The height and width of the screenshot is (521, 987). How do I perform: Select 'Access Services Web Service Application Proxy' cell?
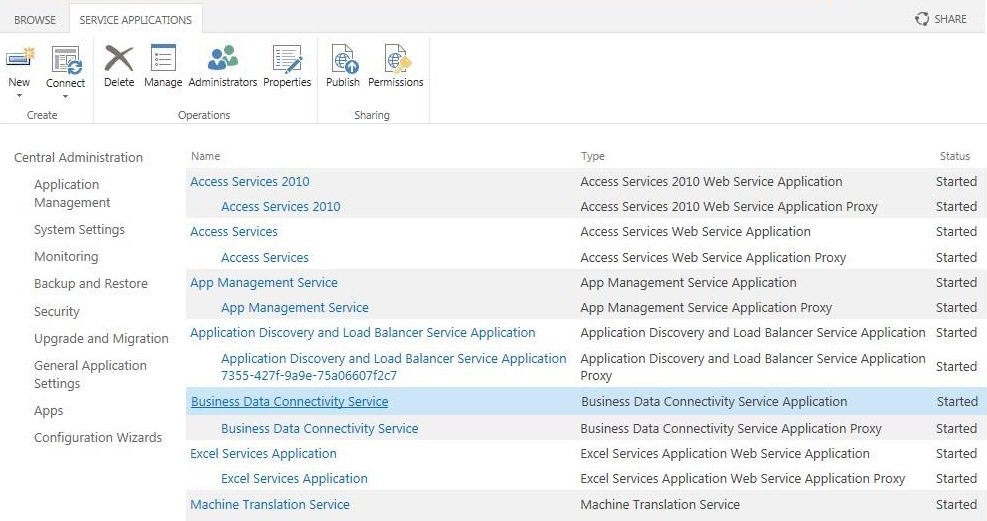click(713, 257)
